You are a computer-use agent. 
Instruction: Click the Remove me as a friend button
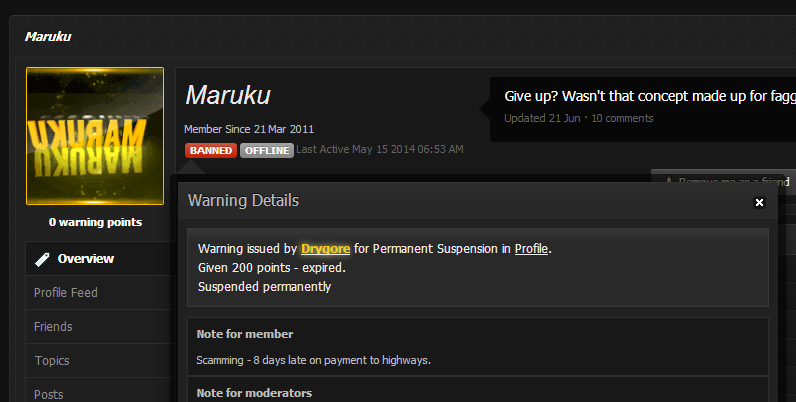click(723, 181)
